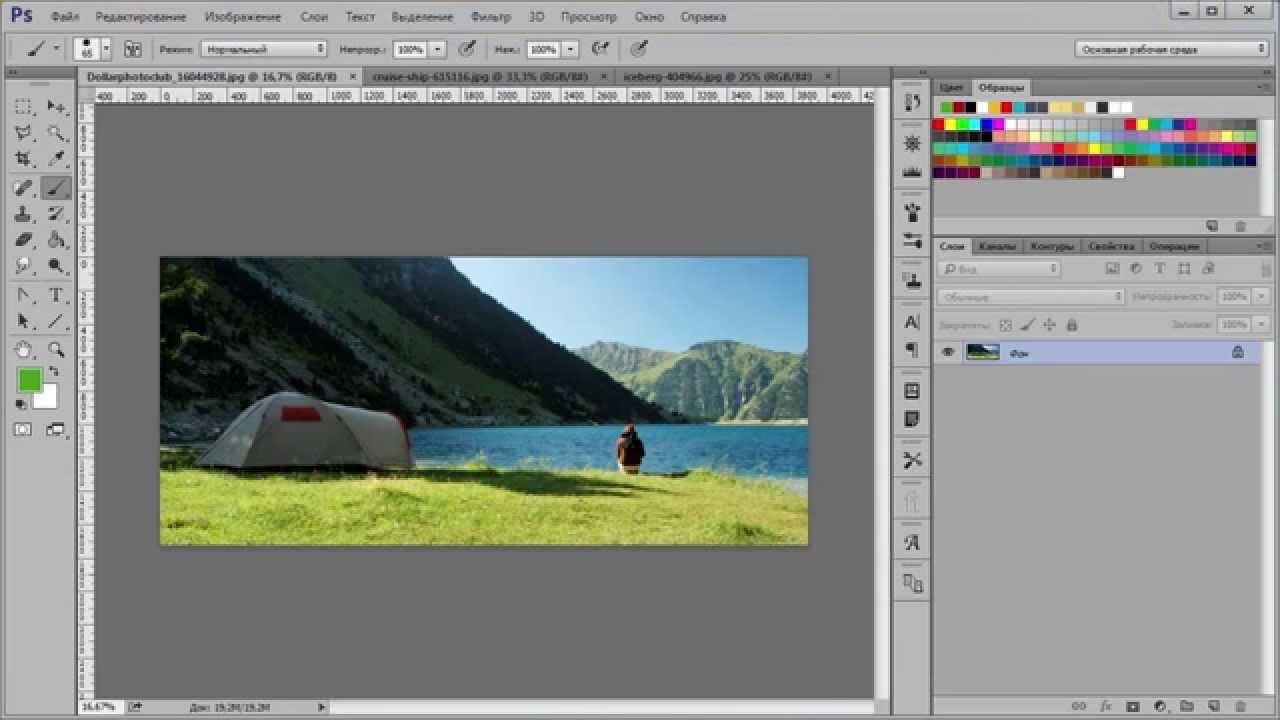Viewport: 1280px width, 720px height.
Task: Open the workspace switcher dropdown
Action: click(x=1172, y=48)
